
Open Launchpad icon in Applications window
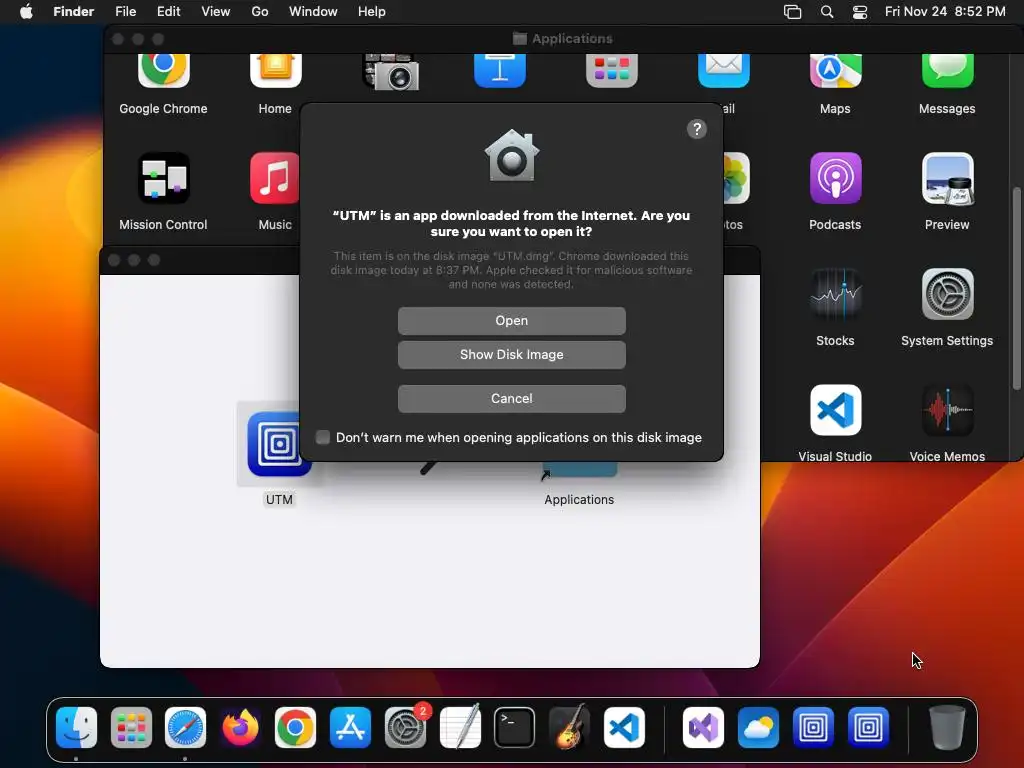[611, 71]
